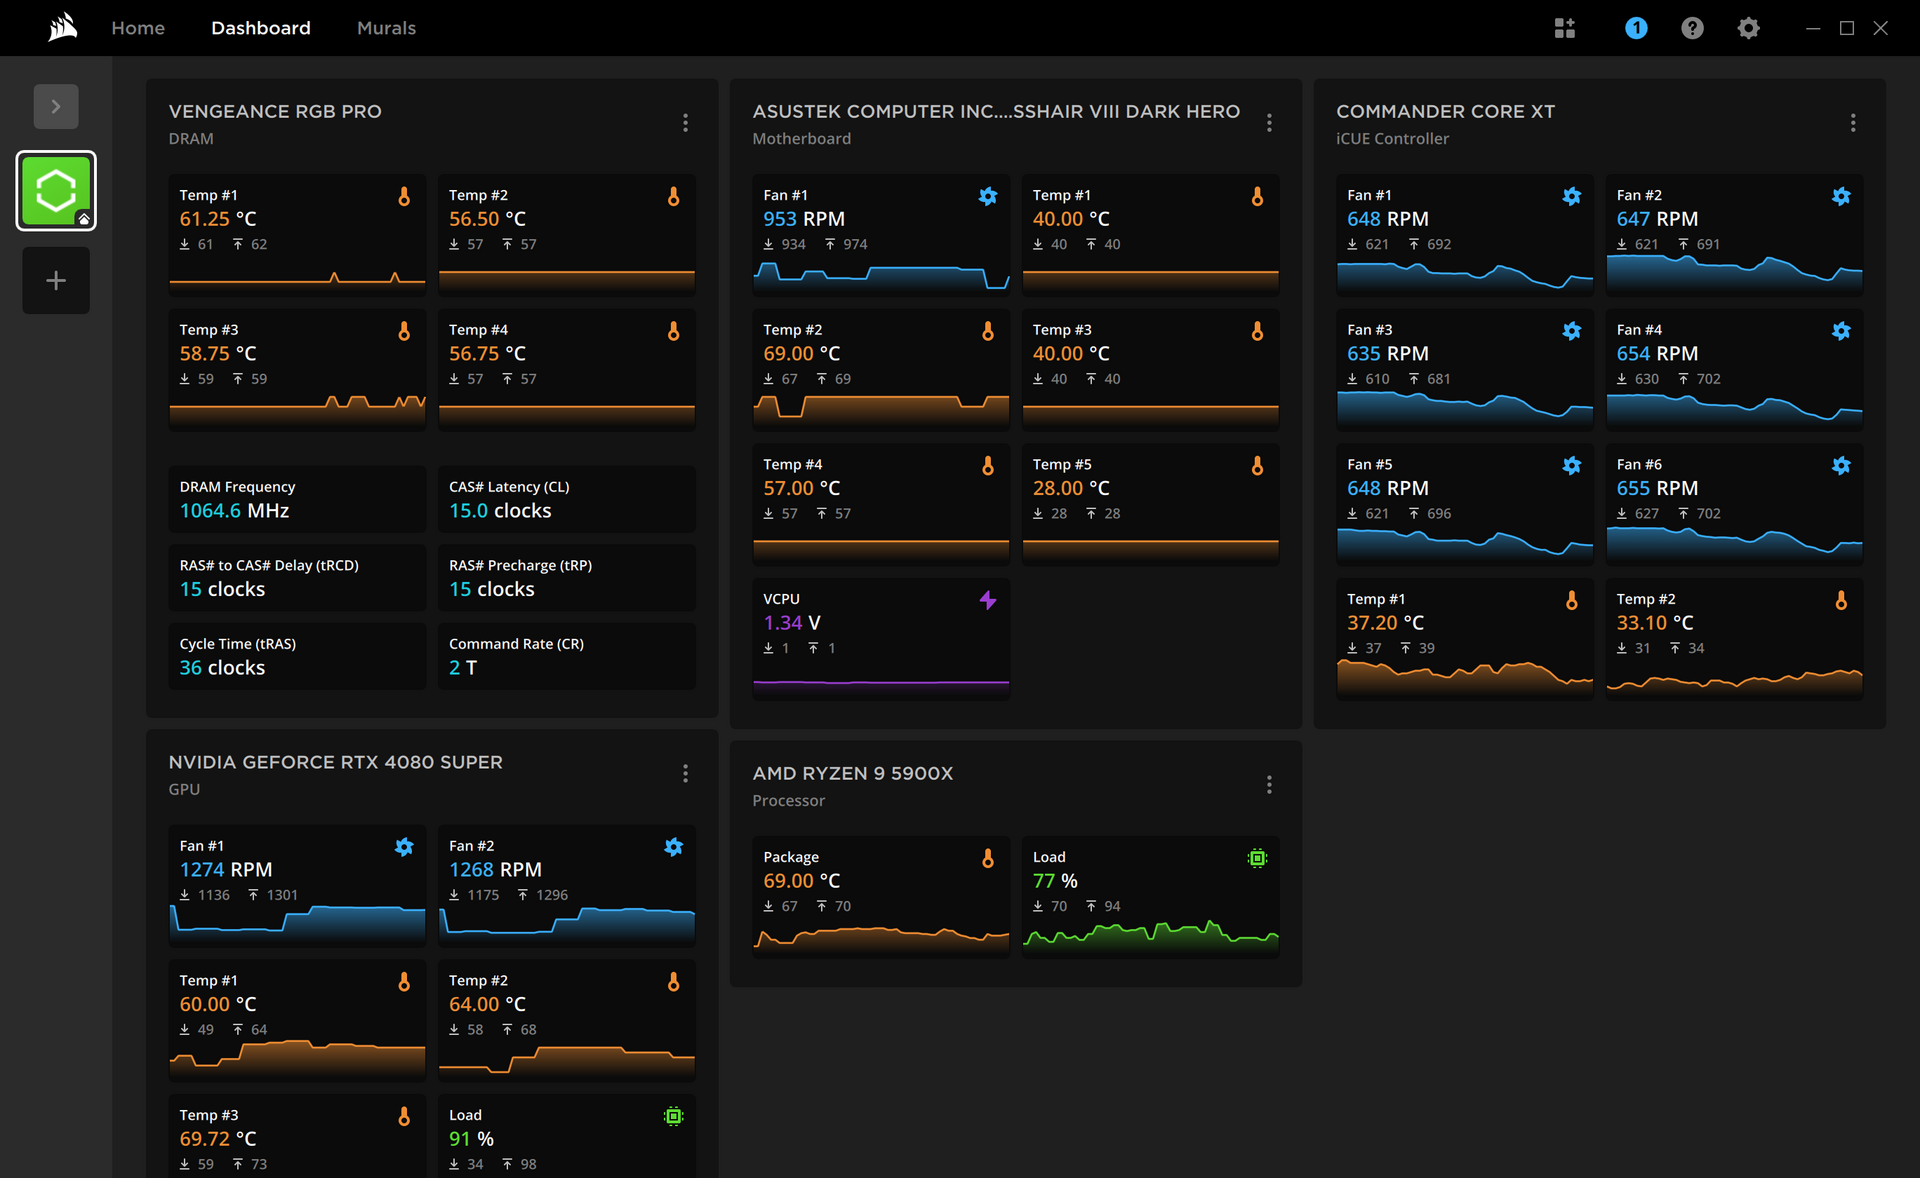Click the 37.20 °C Commander Core reading
This screenshot has height=1178, width=1920.
click(x=1385, y=623)
